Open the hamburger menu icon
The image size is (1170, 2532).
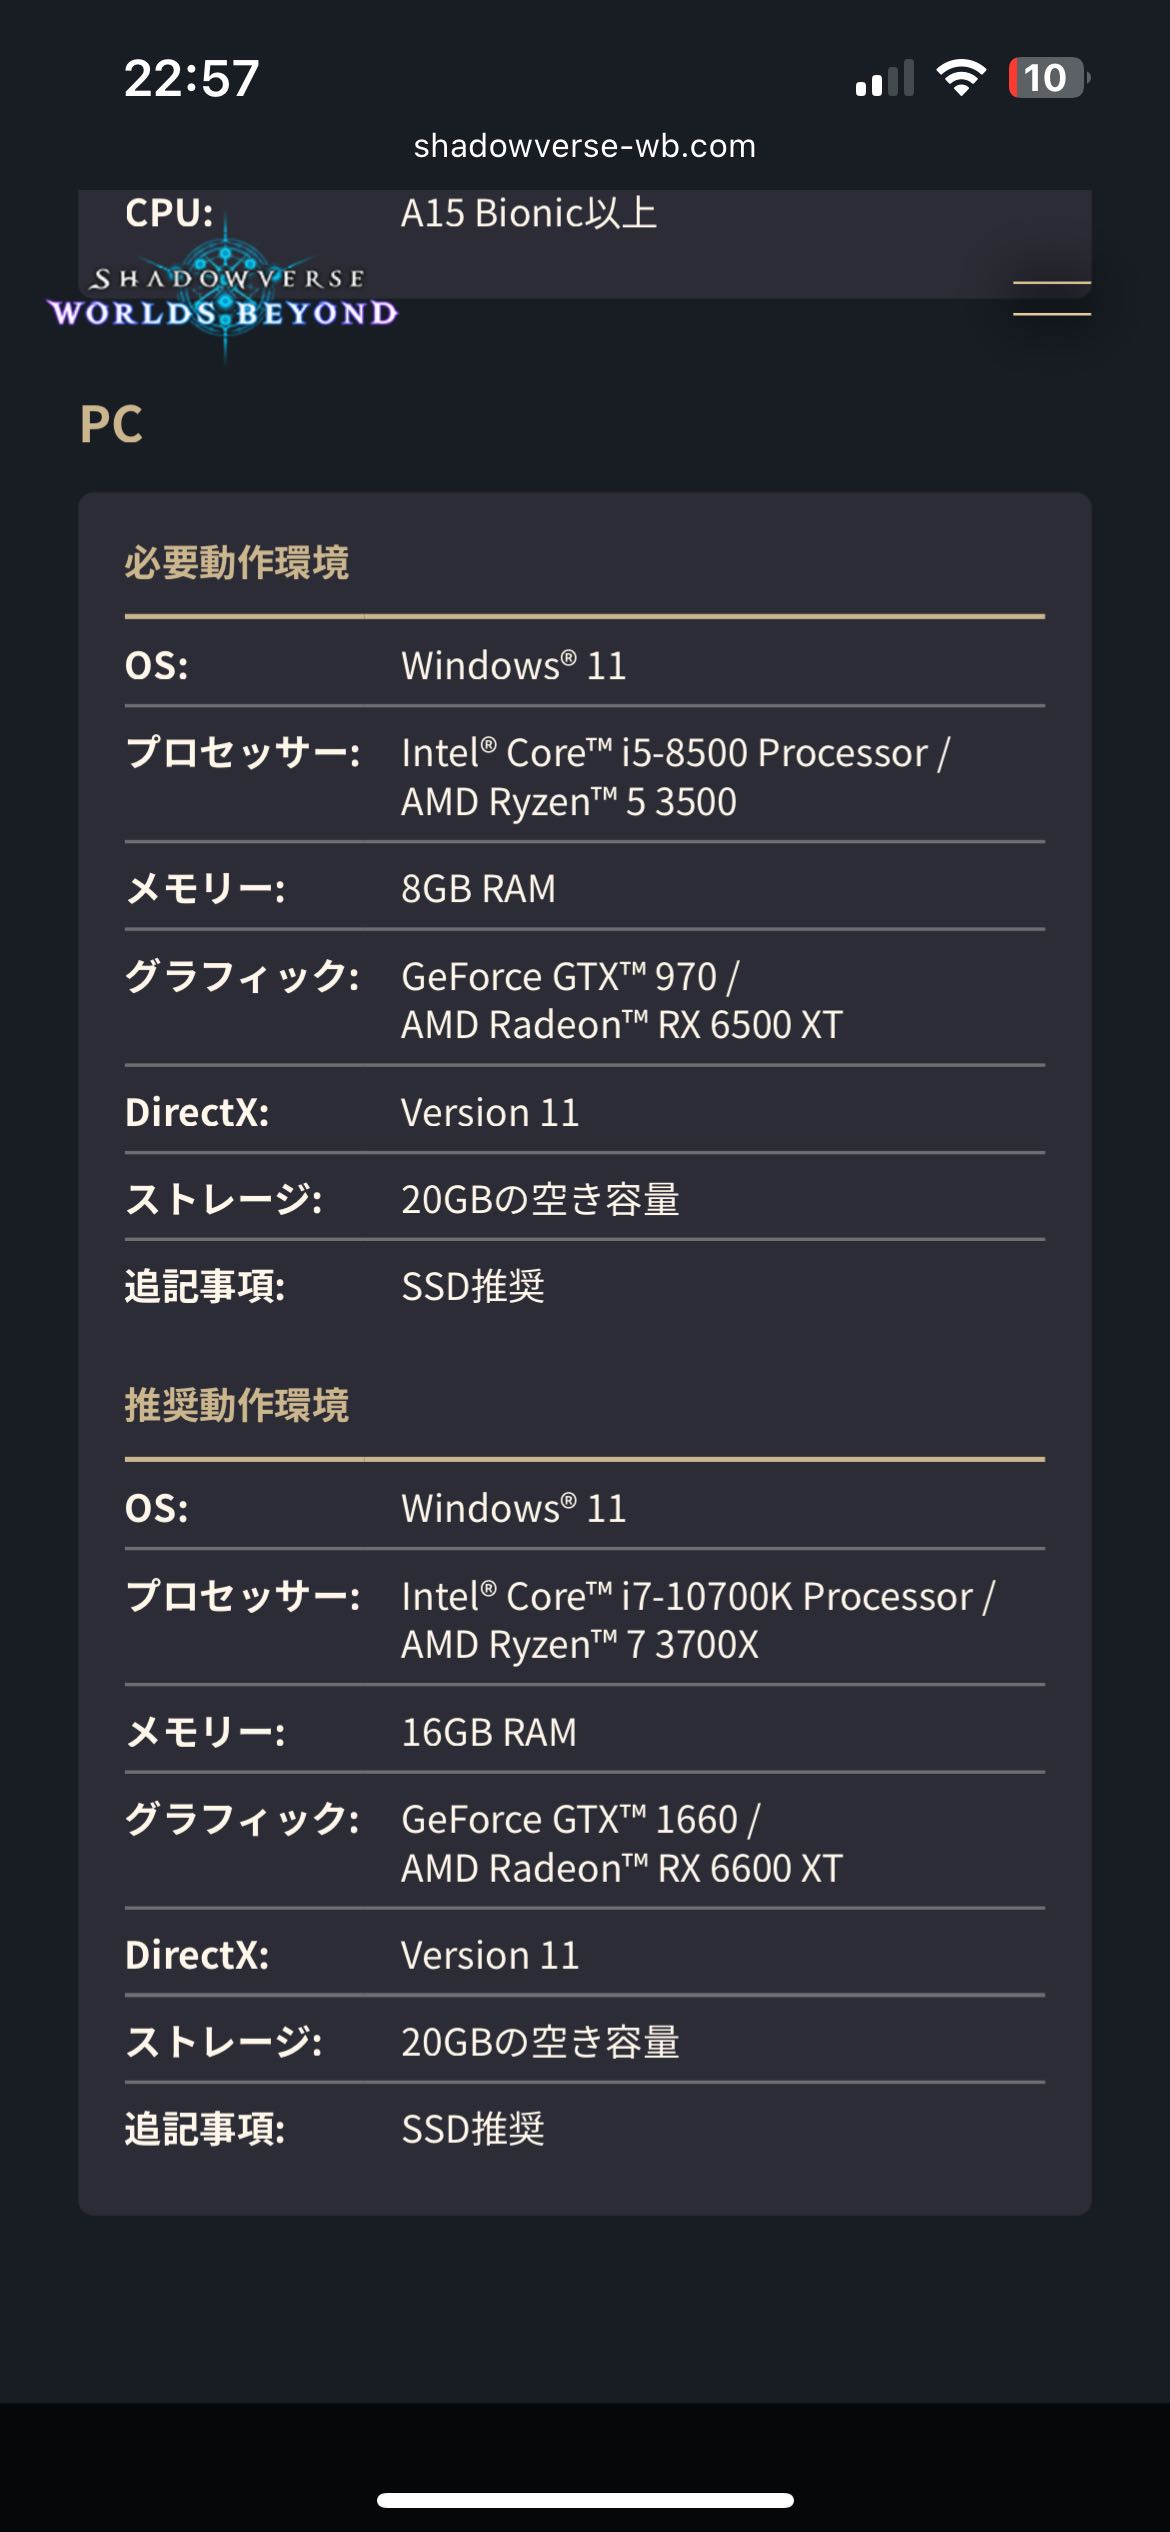click(x=1051, y=298)
